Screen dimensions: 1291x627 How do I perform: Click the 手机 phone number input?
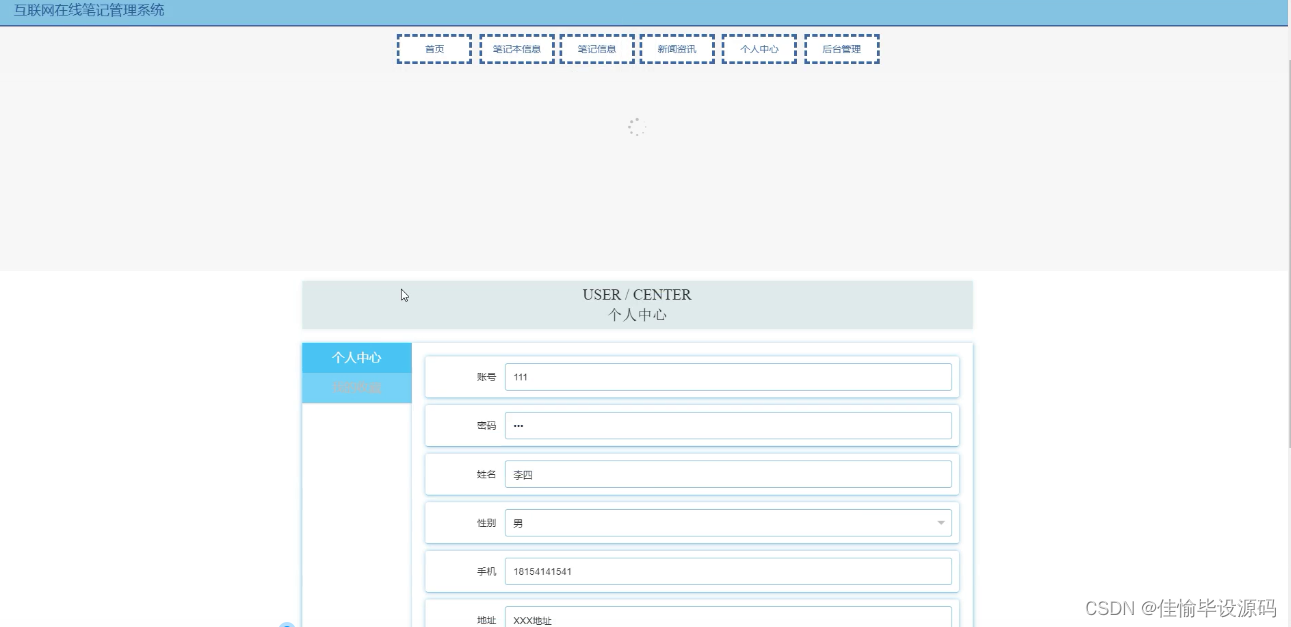point(728,571)
